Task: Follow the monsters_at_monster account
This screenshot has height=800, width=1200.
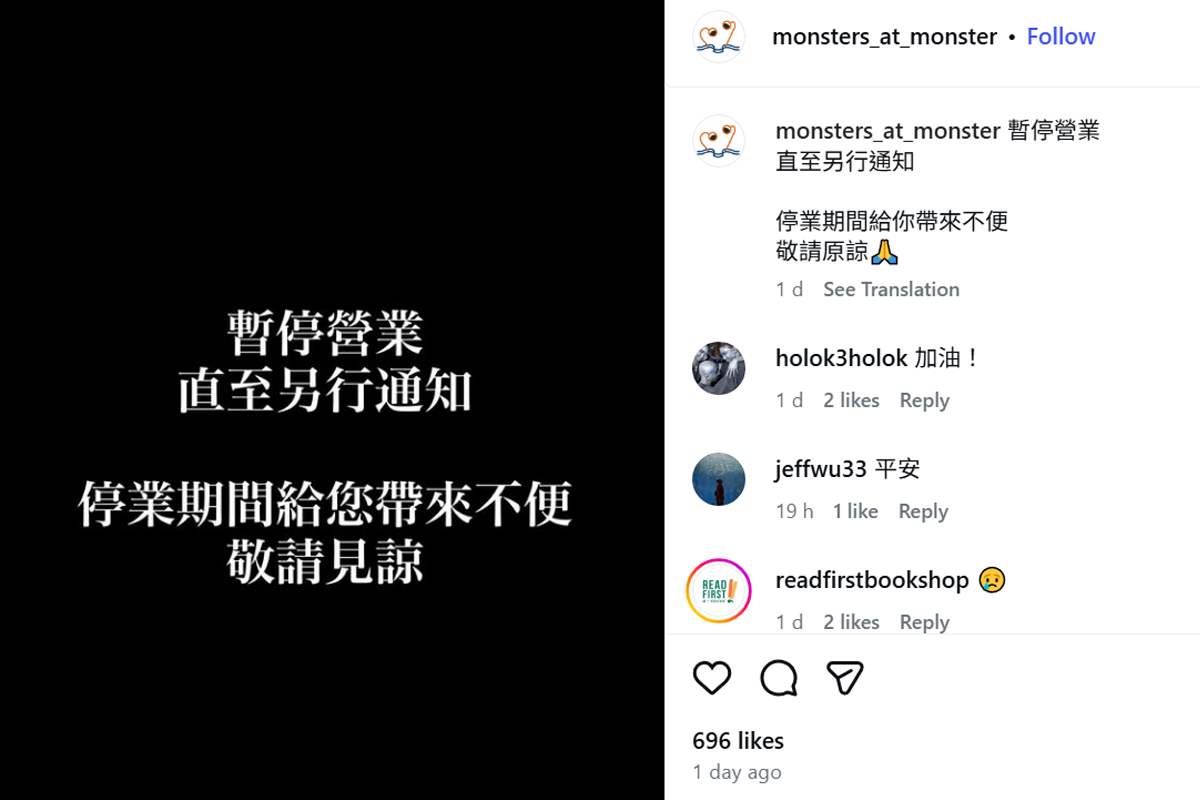Action: coord(1061,37)
